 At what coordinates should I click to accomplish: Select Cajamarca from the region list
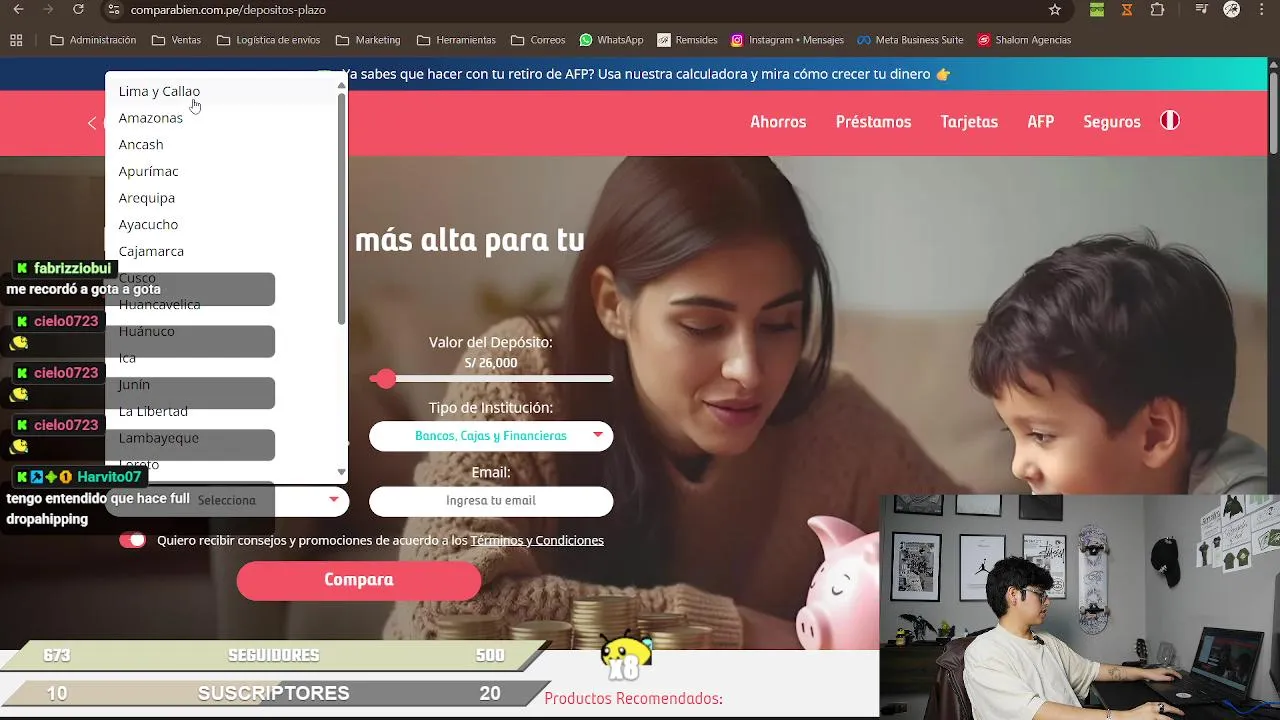[221, 251]
